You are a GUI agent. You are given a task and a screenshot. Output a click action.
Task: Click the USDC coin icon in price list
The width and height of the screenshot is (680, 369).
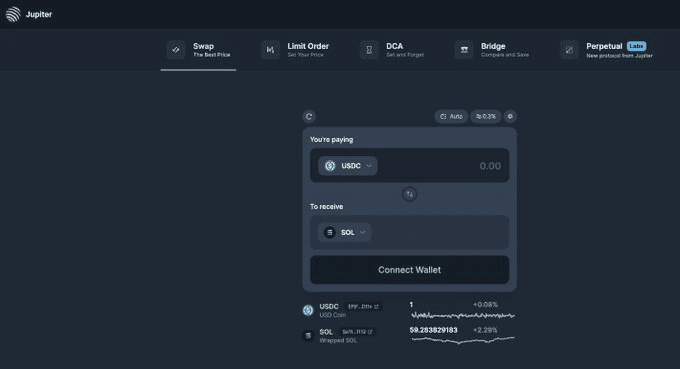[x=308, y=310]
